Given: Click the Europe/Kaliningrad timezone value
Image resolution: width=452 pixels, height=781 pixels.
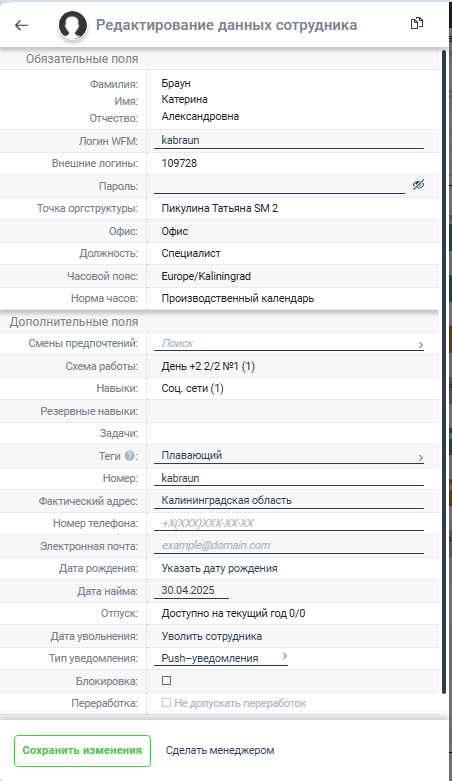Looking at the screenshot, I should pos(206,276).
